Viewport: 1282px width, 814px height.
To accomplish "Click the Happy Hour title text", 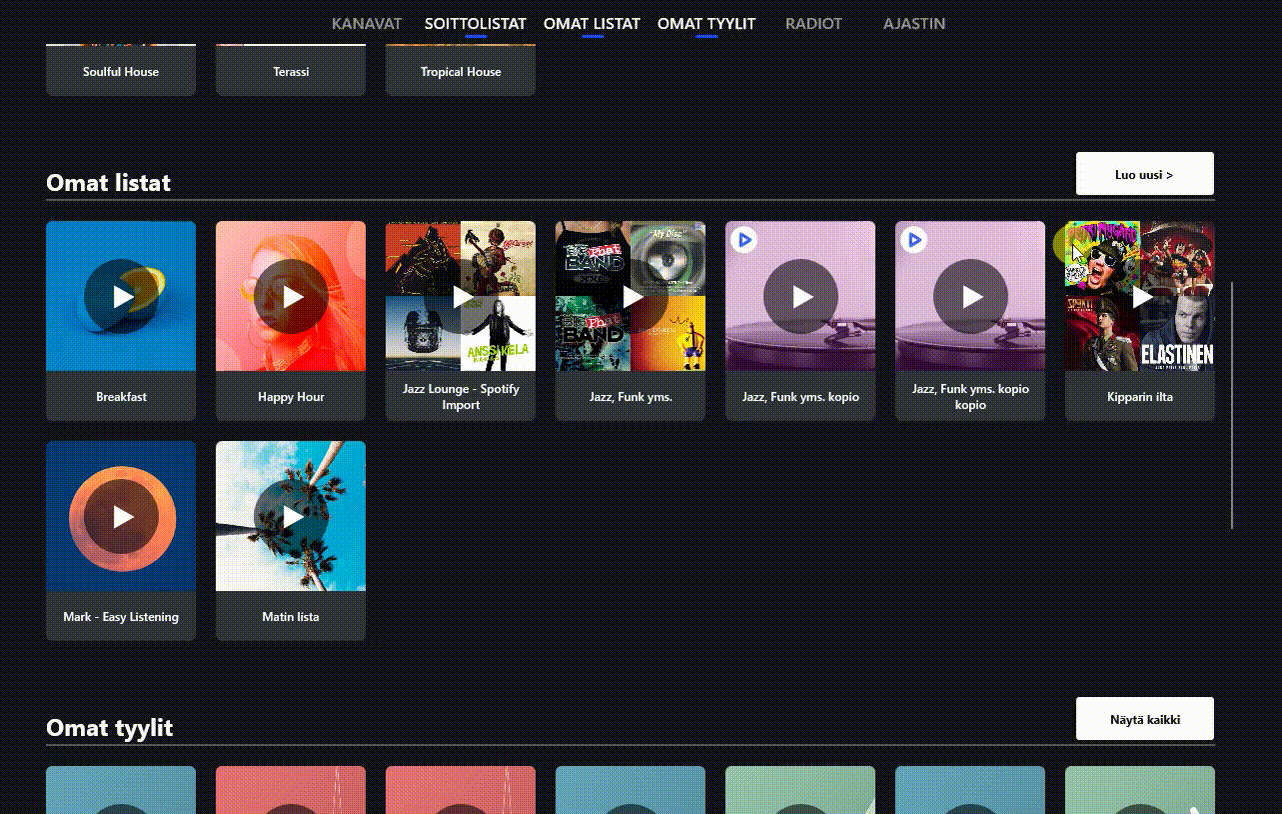I will (x=291, y=397).
